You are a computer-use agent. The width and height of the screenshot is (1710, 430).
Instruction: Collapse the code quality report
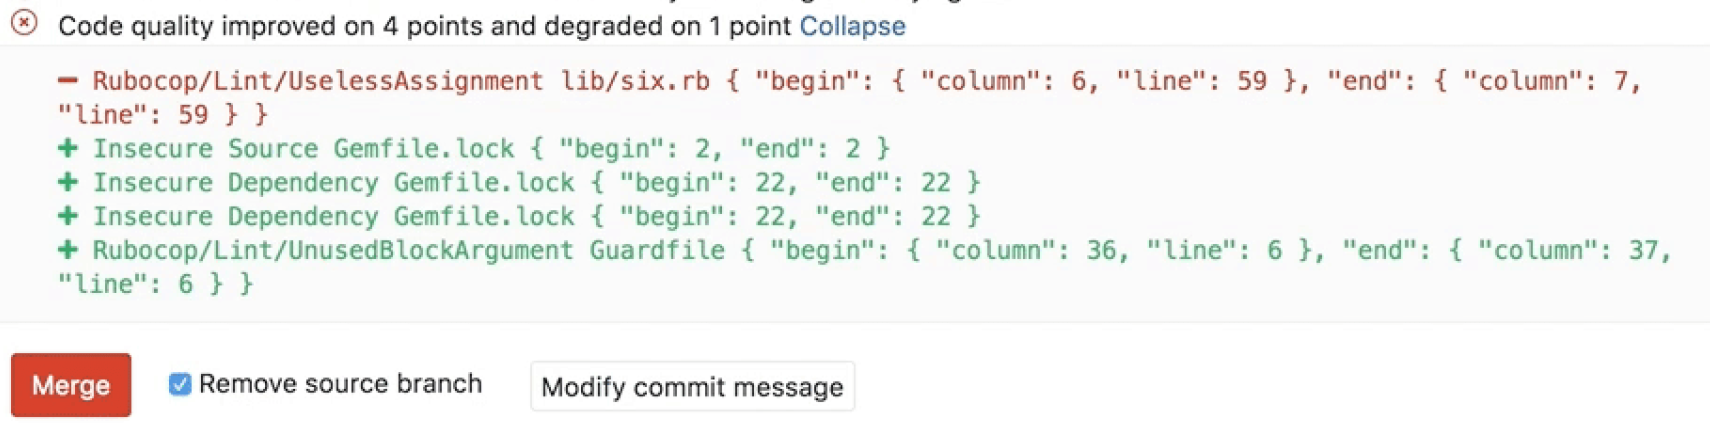click(x=852, y=26)
